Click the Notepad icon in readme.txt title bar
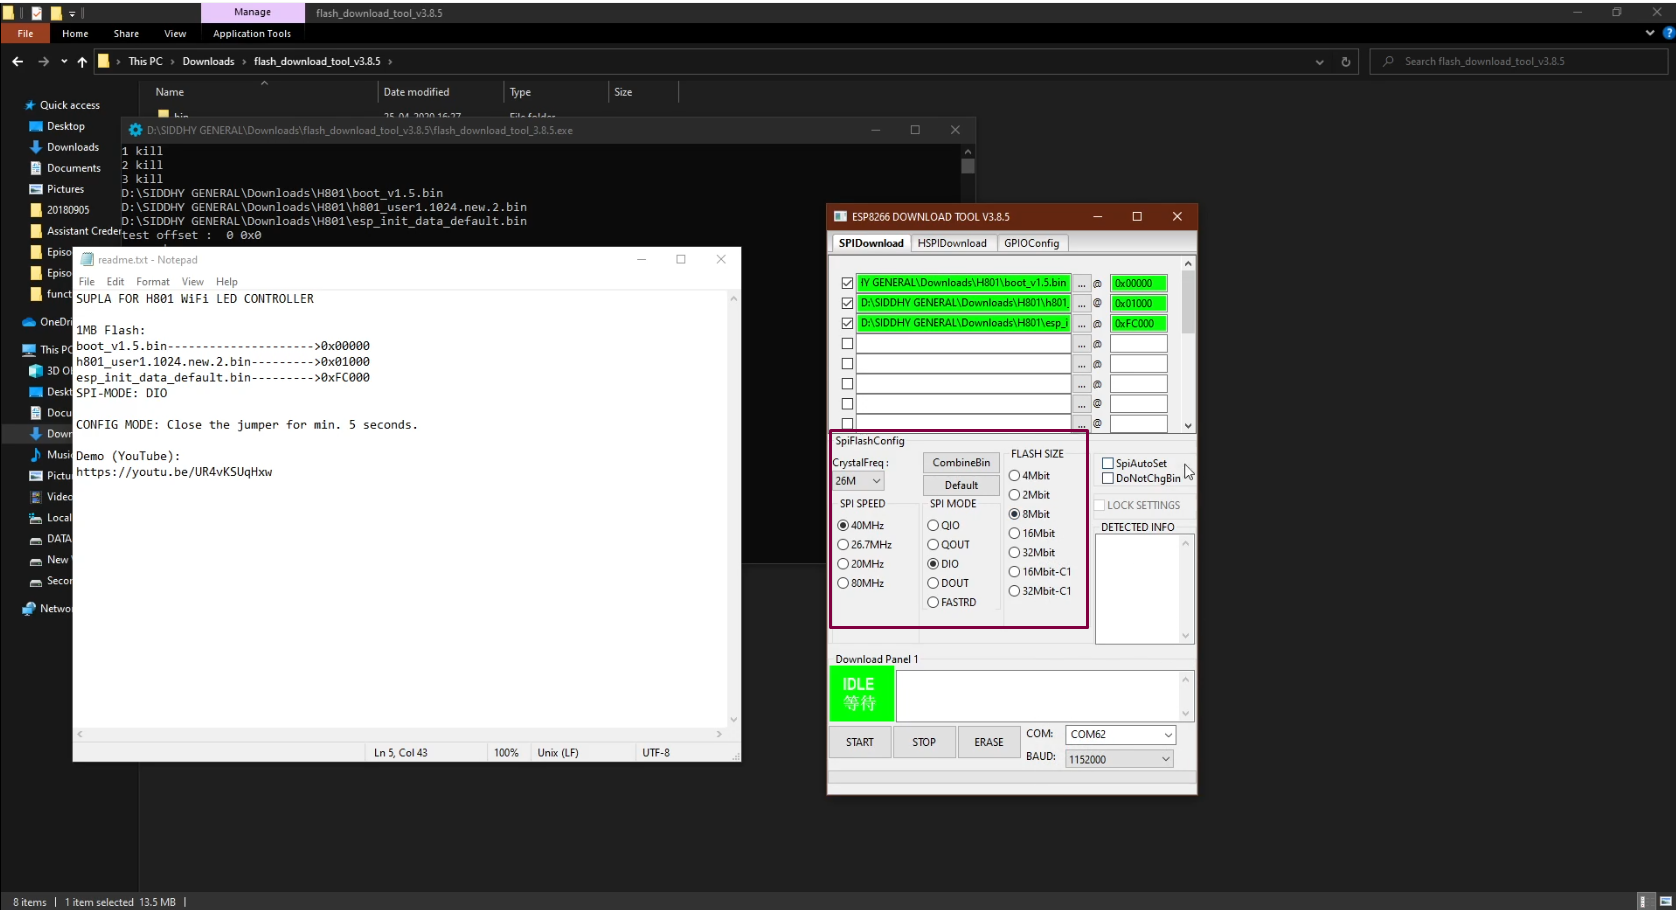 coord(89,259)
